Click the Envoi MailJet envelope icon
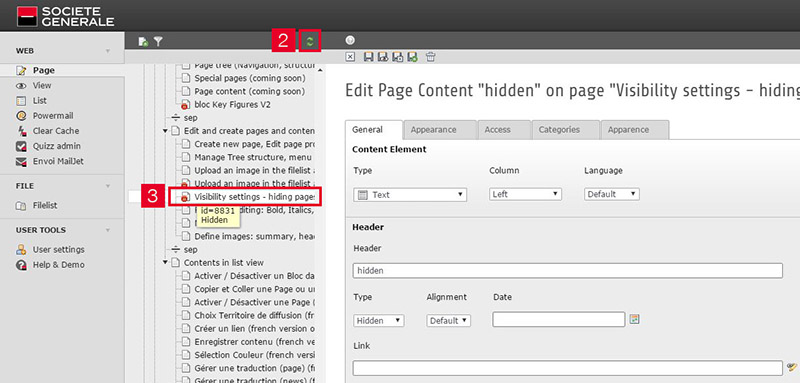 (x=21, y=162)
